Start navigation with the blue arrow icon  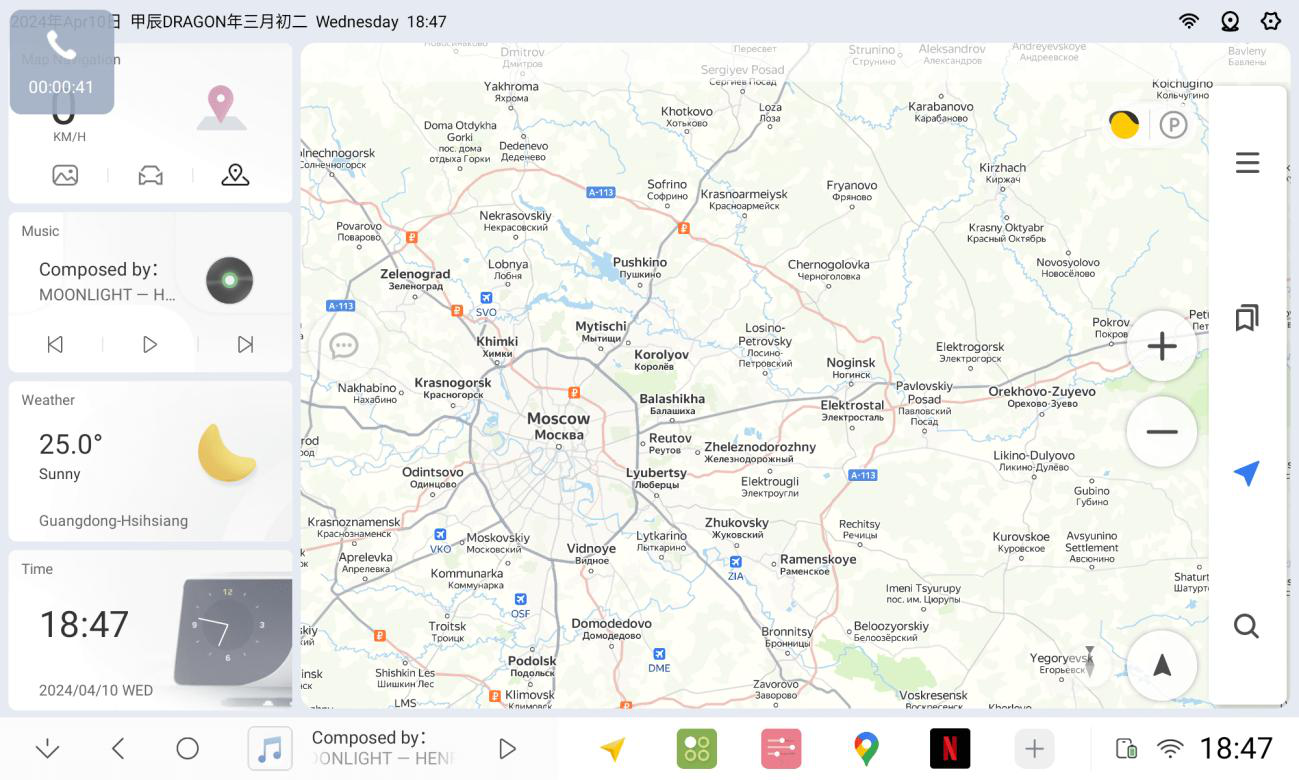(x=1246, y=473)
